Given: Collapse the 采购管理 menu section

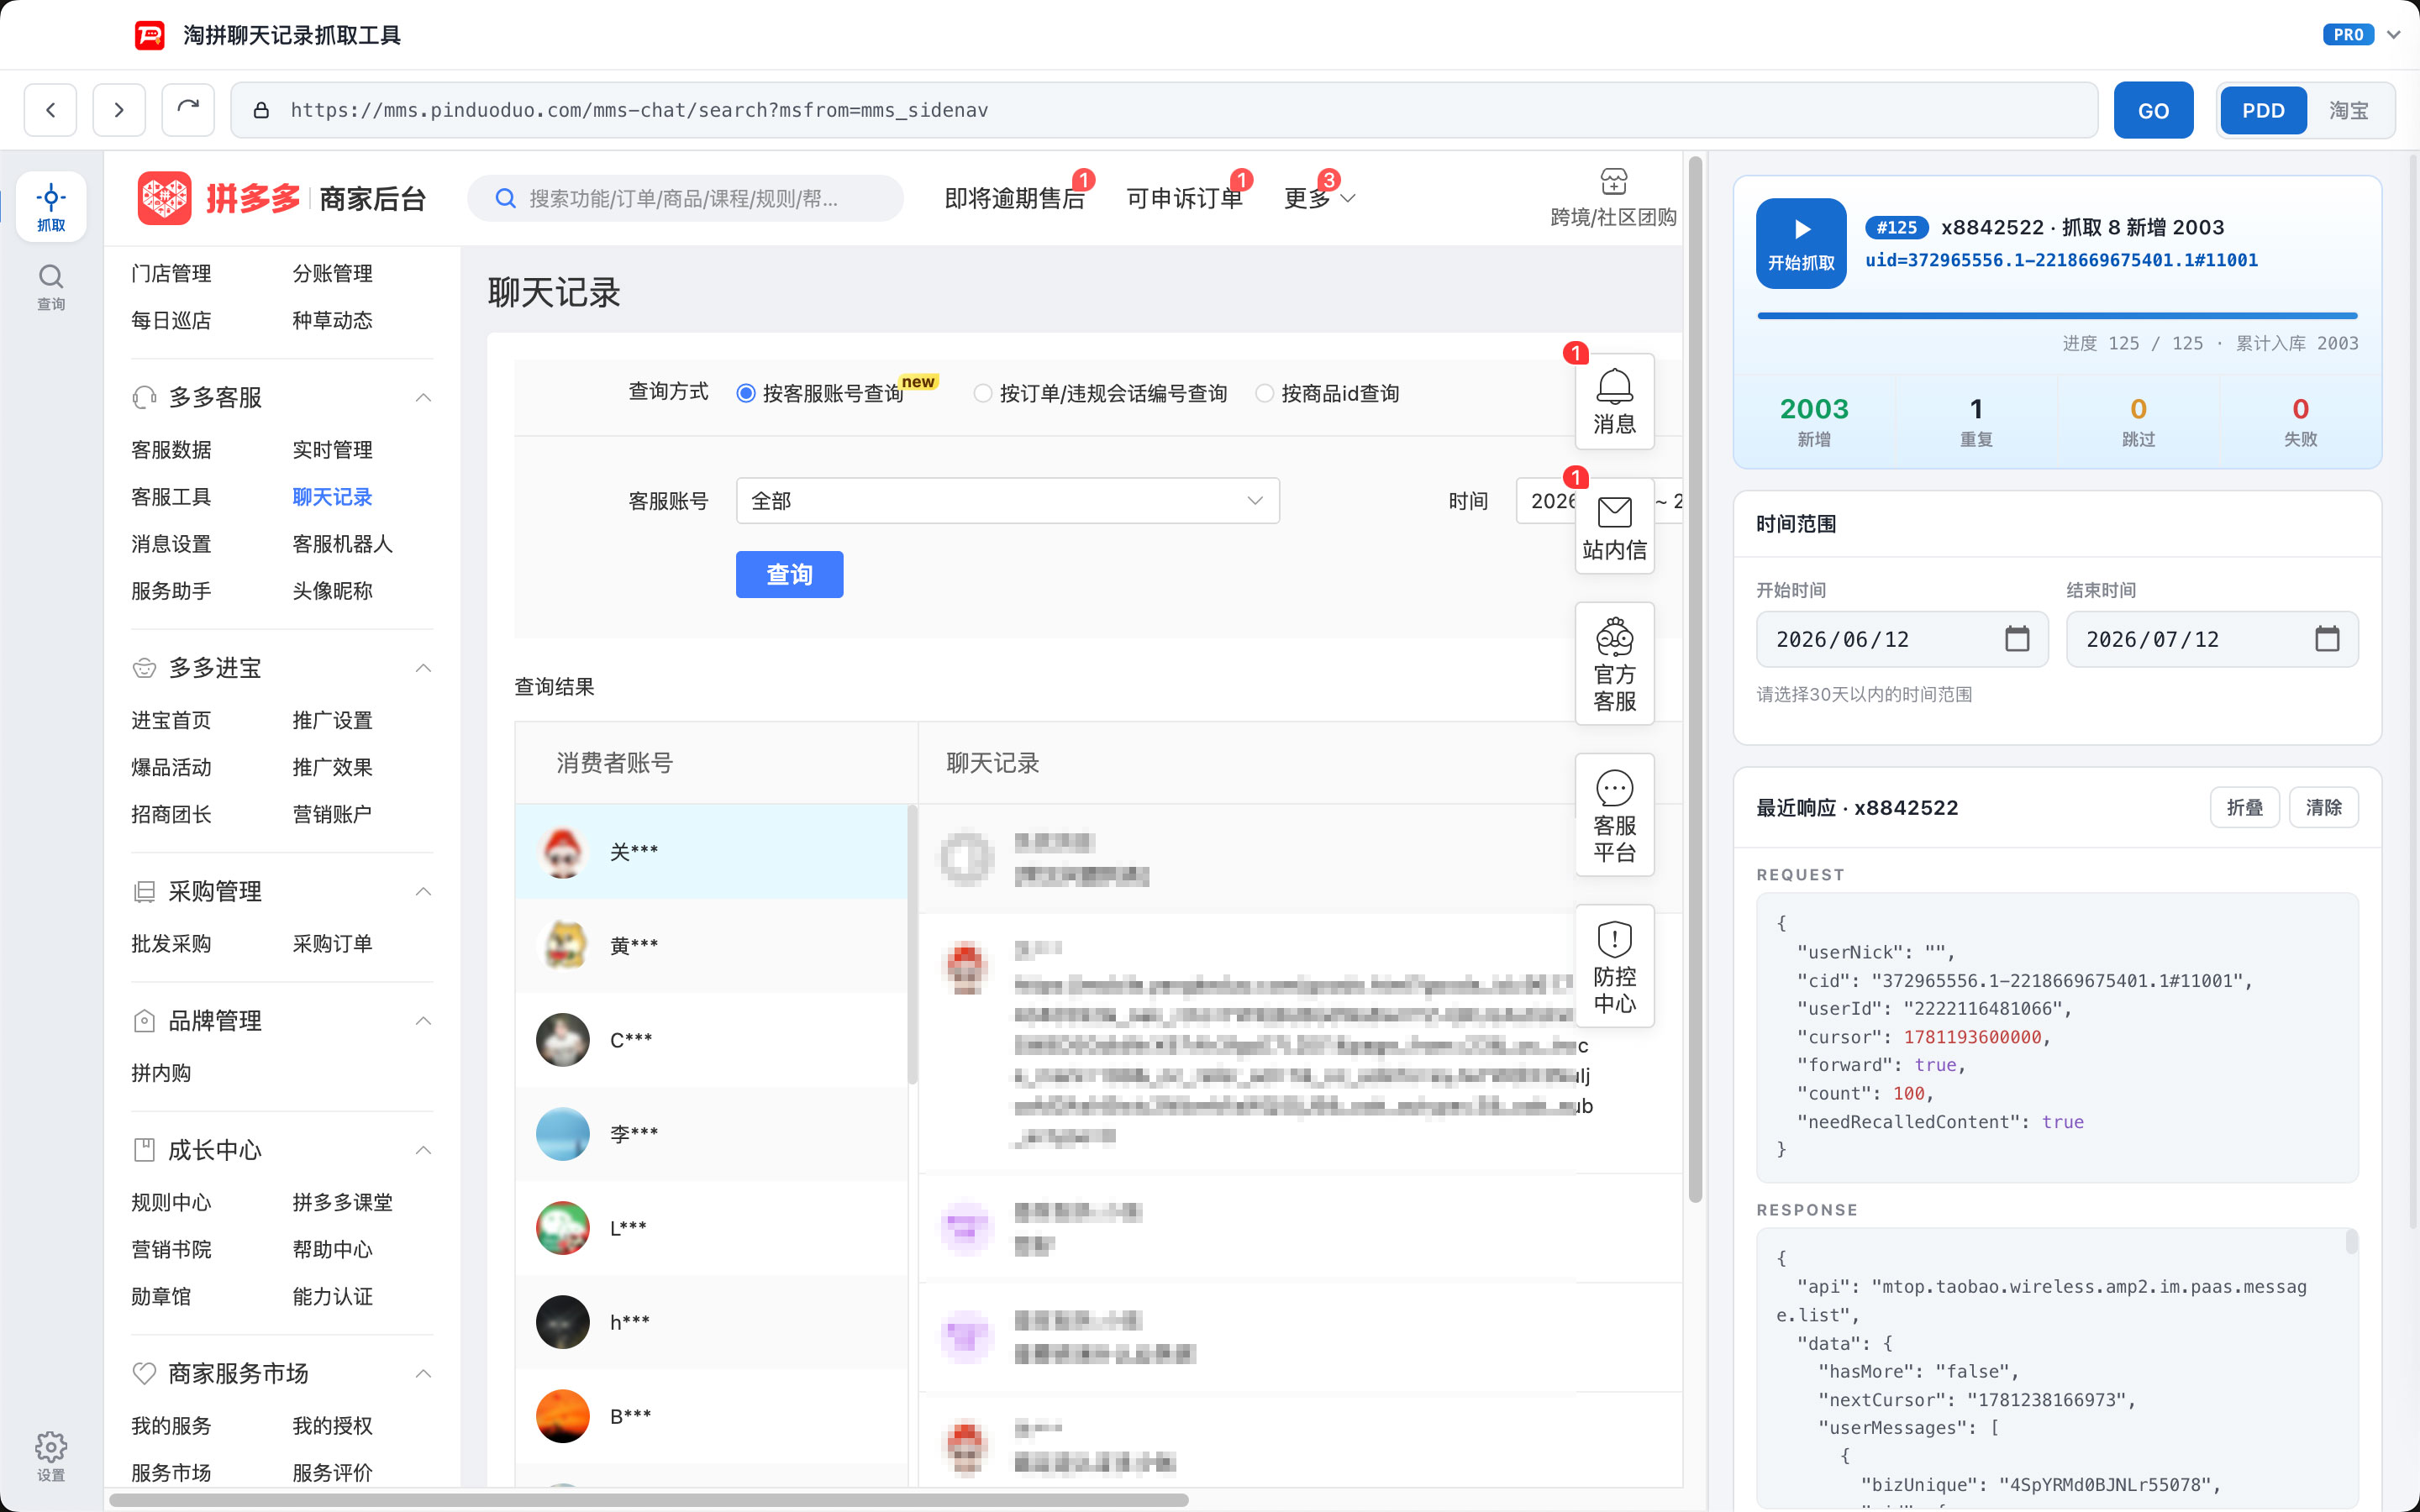Looking at the screenshot, I should (x=424, y=892).
